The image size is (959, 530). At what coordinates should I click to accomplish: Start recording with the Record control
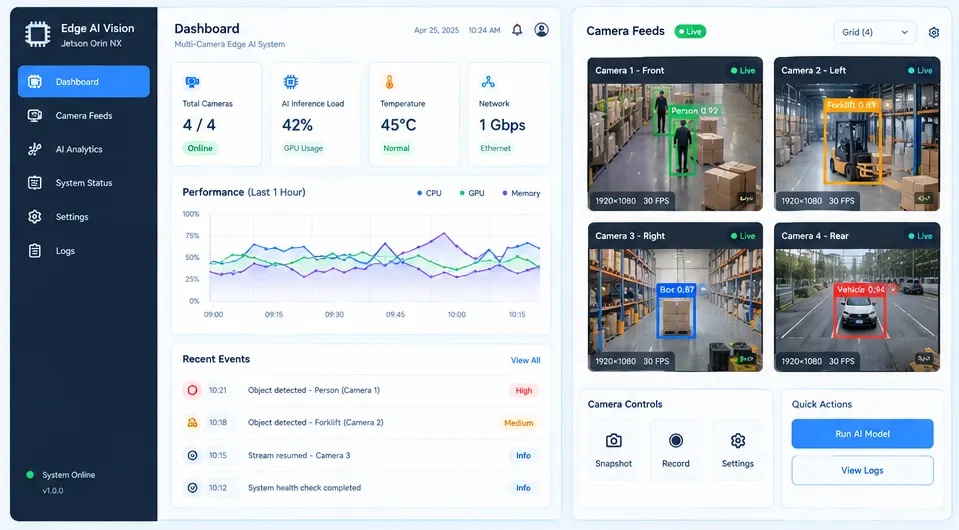(x=675, y=449)
